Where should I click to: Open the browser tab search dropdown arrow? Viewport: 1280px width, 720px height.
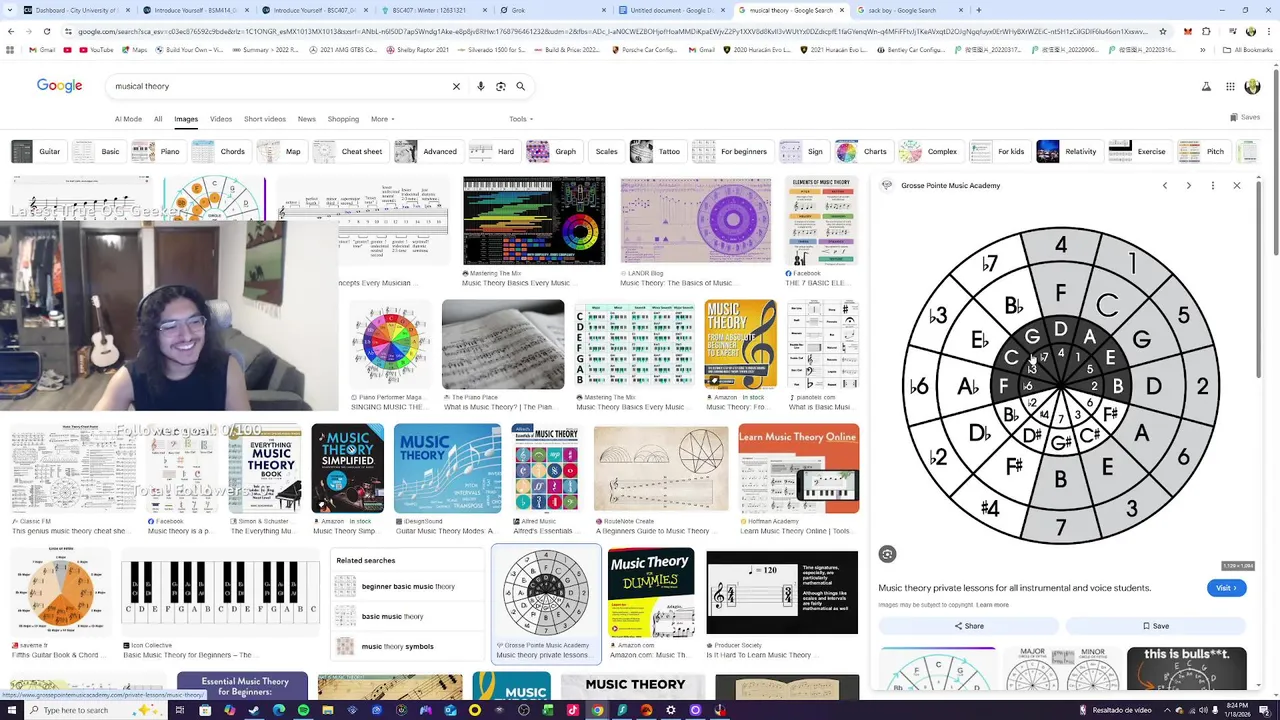[10, 10]
